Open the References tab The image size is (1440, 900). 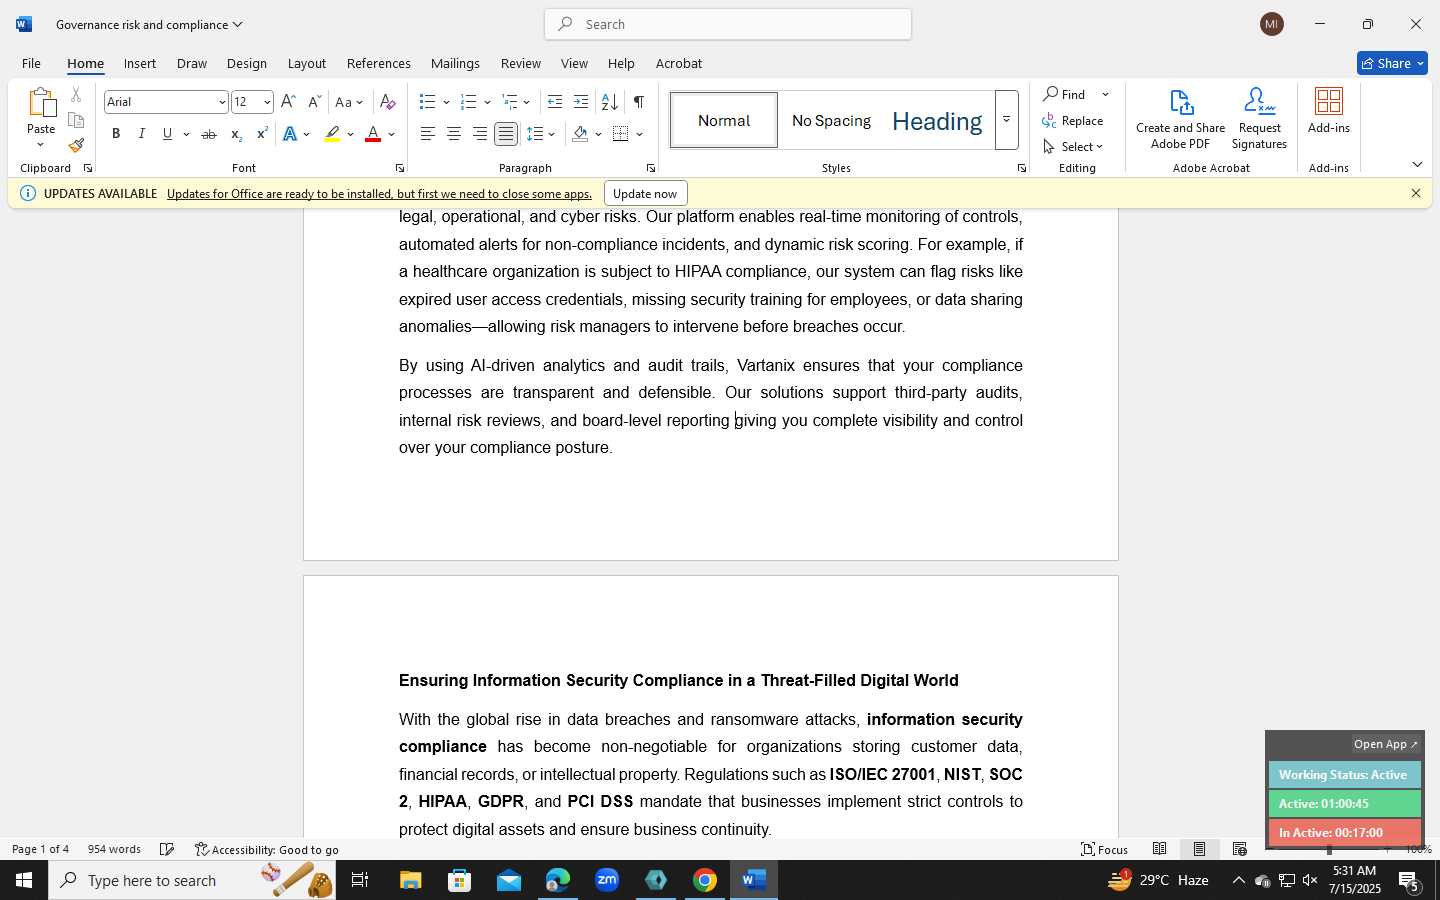point(378,63)
